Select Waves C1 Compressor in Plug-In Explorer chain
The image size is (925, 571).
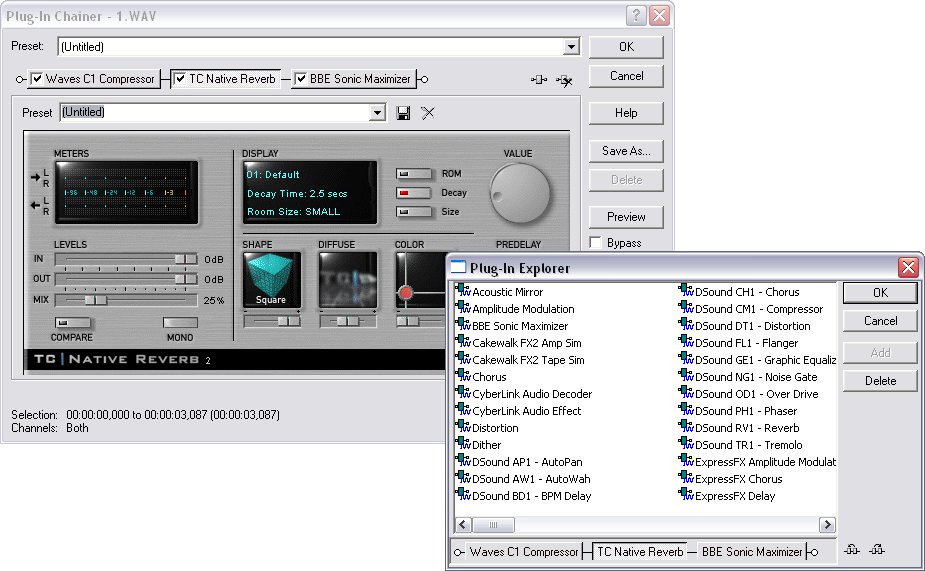[524, 552]
